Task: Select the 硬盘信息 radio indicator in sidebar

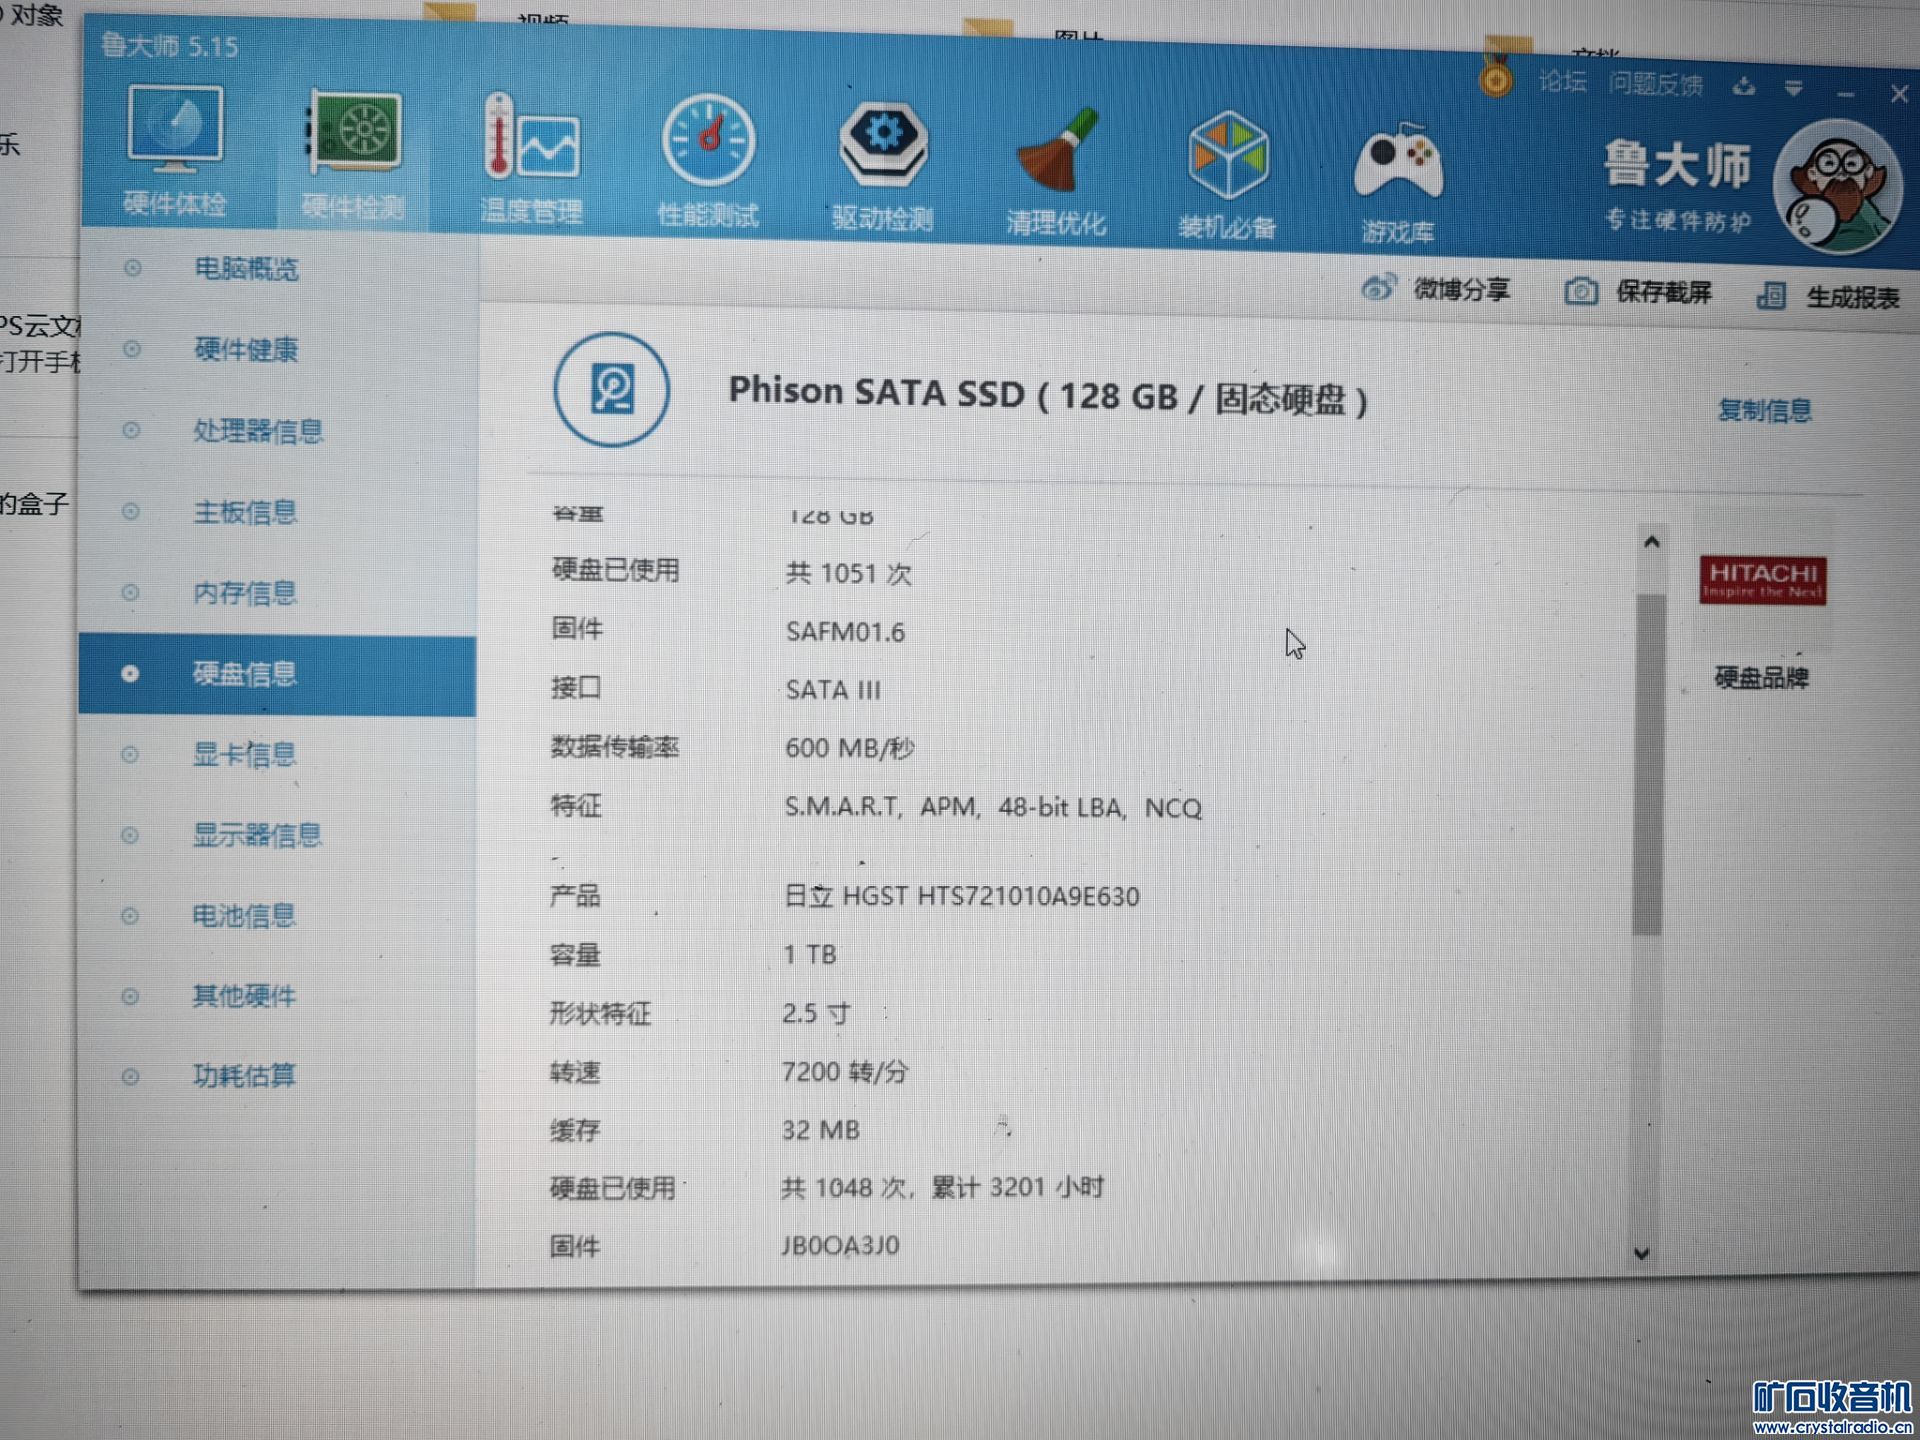Action: click(x=131, y=674)
